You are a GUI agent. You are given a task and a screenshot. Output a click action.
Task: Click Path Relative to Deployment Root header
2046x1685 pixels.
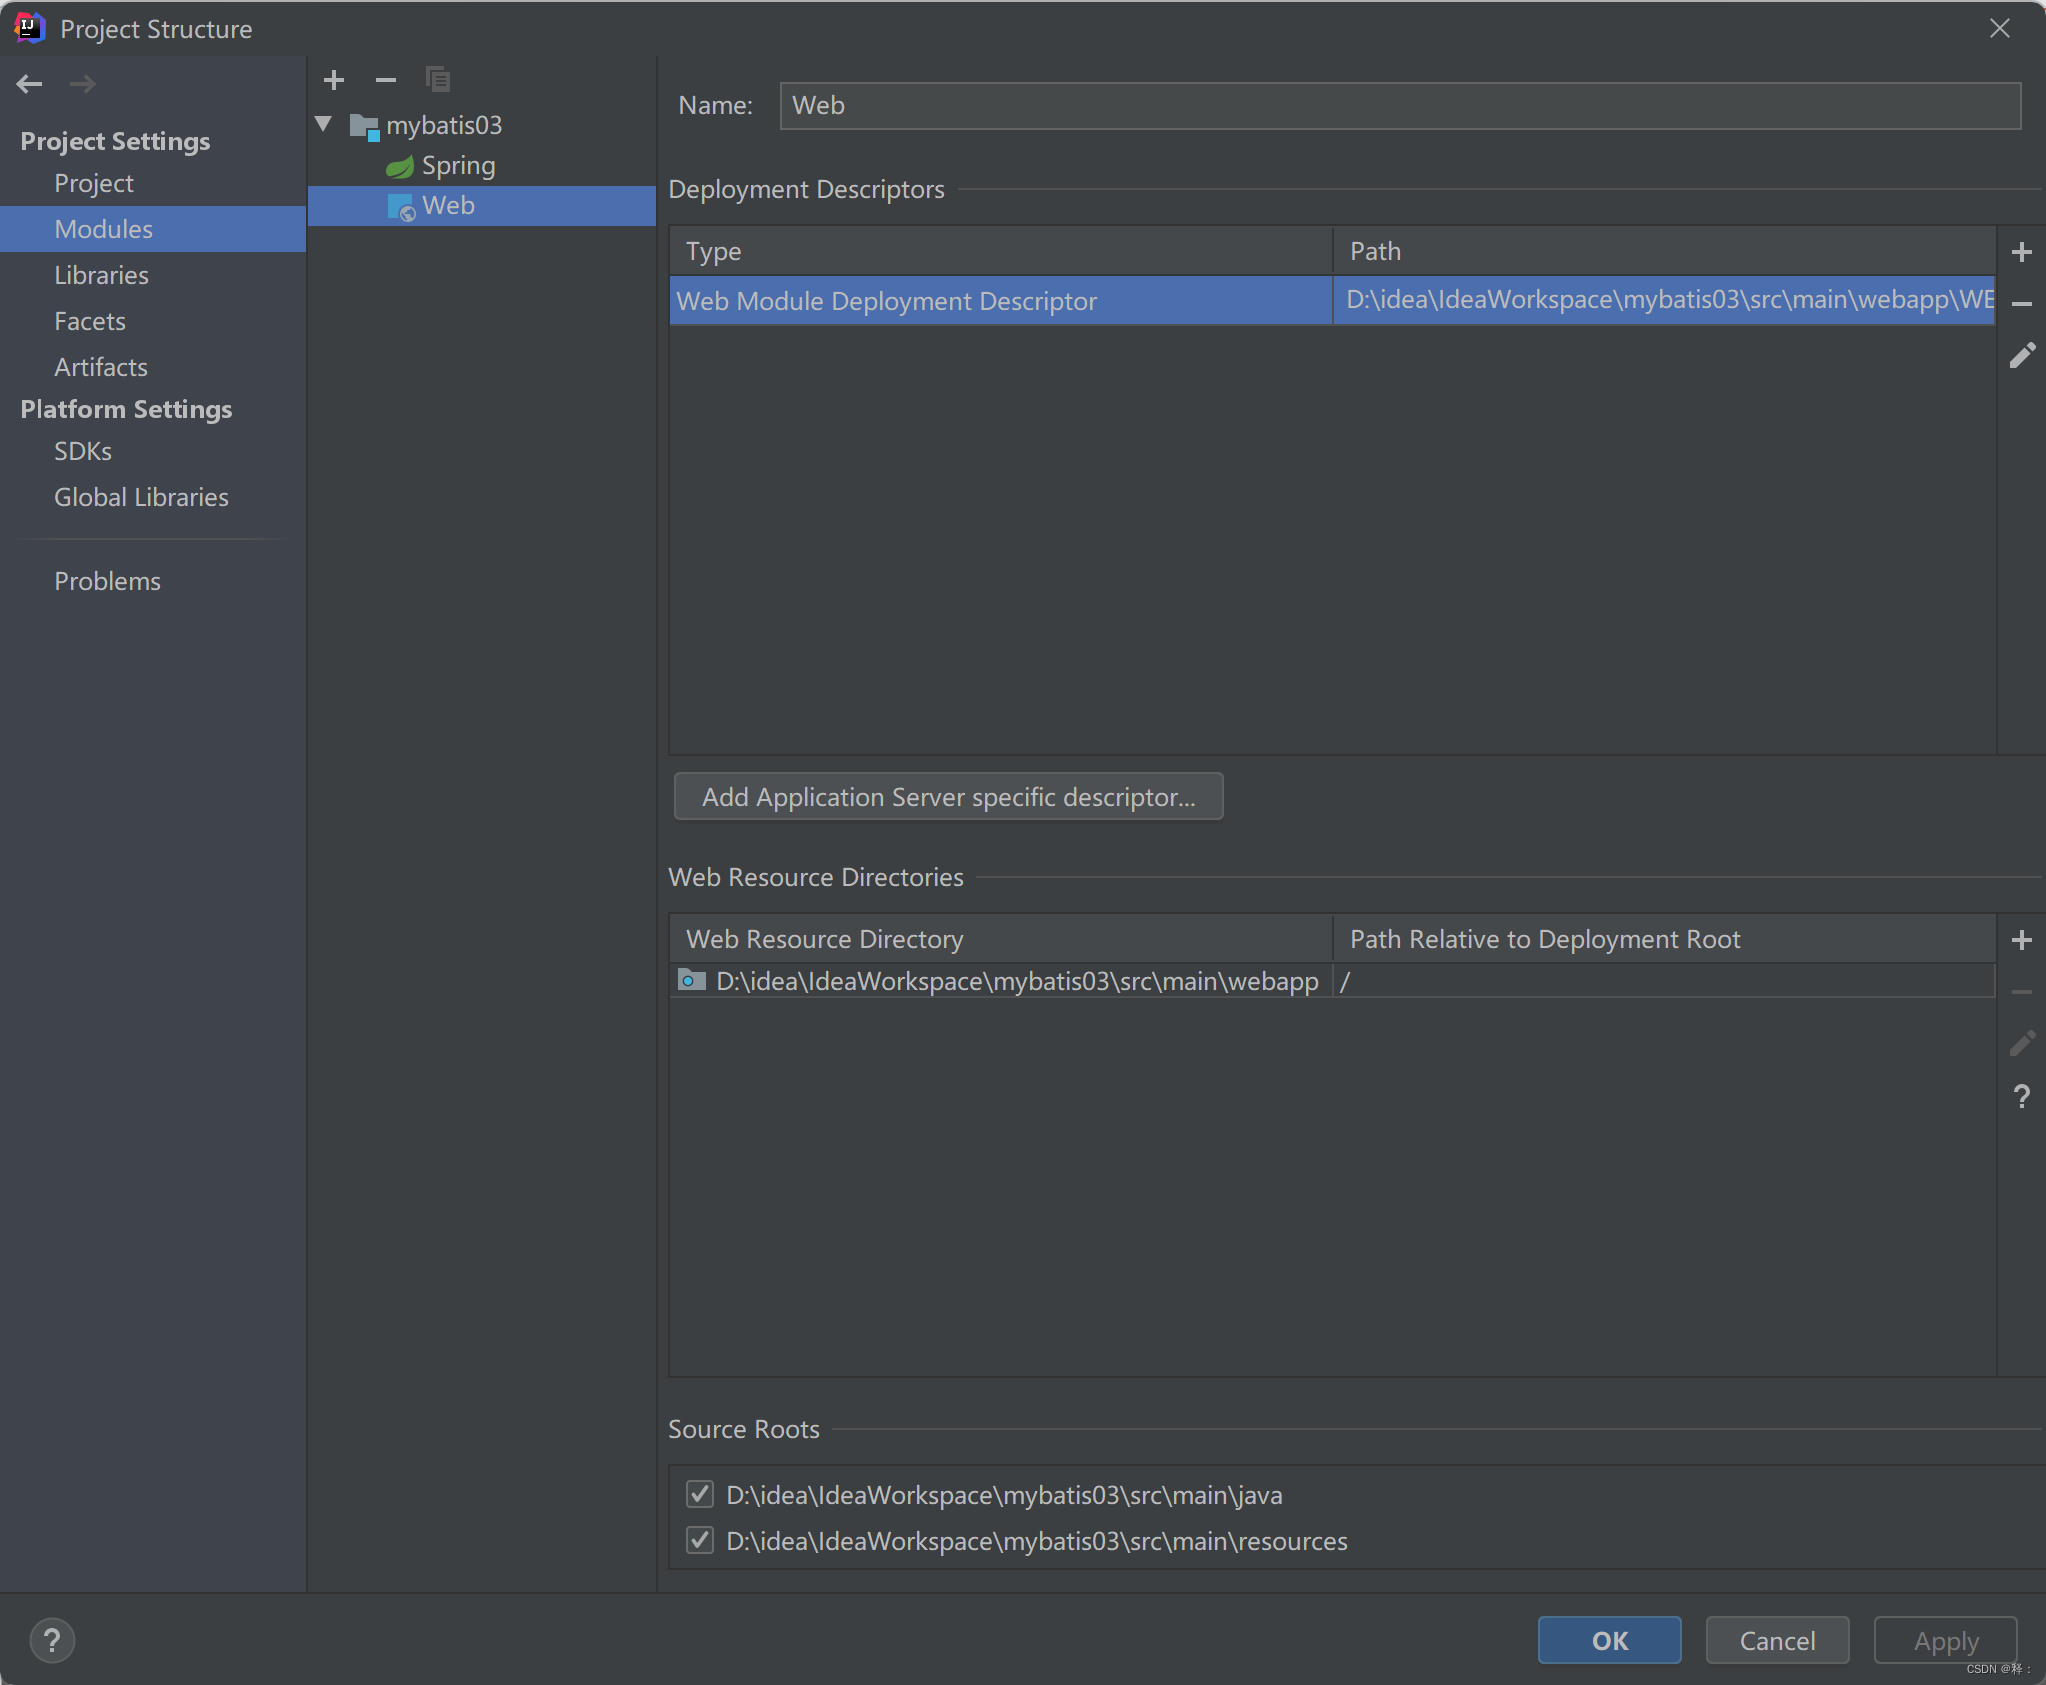point(1665,939)
